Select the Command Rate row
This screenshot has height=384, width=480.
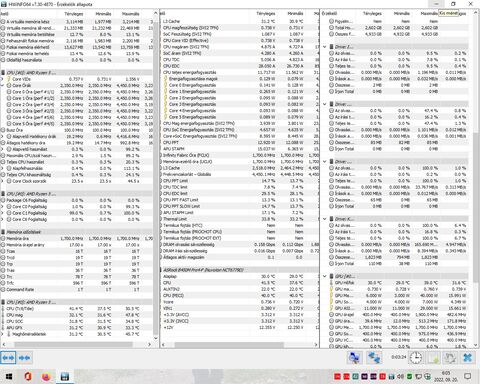tap(76, 290)
